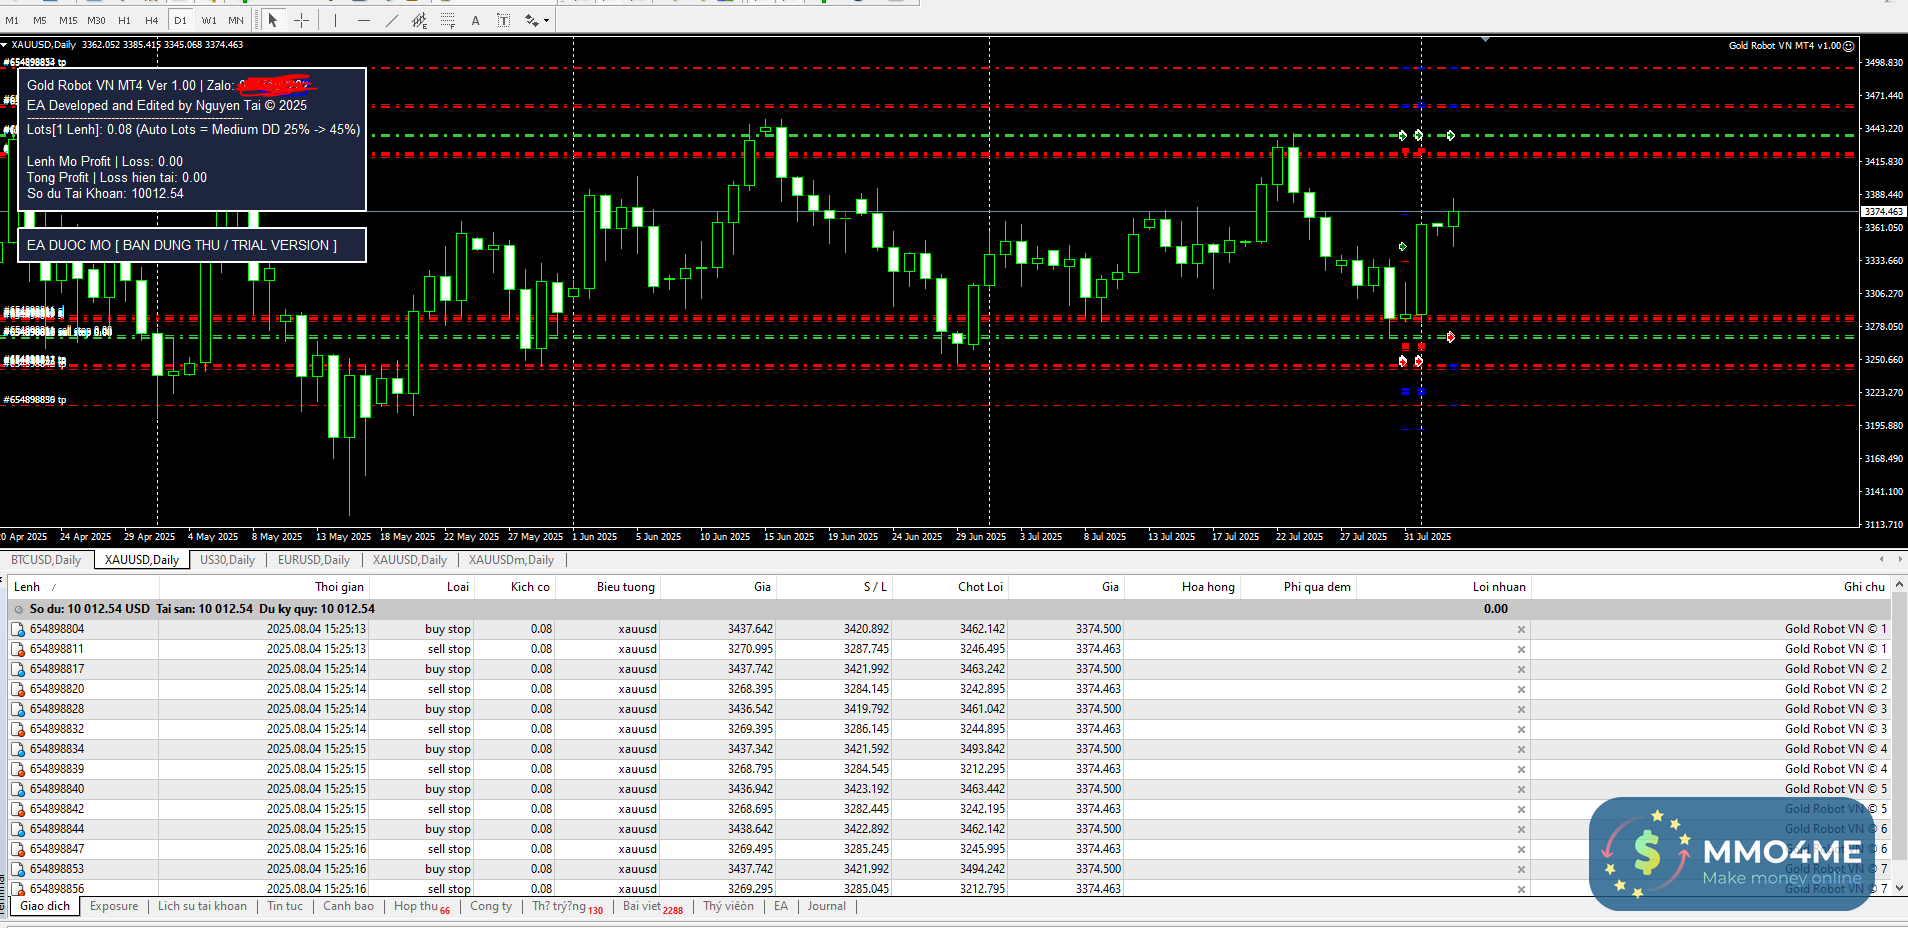Select the Crosshair tool
Viewport: 1908px width, 928px height.
coord(301,20)
